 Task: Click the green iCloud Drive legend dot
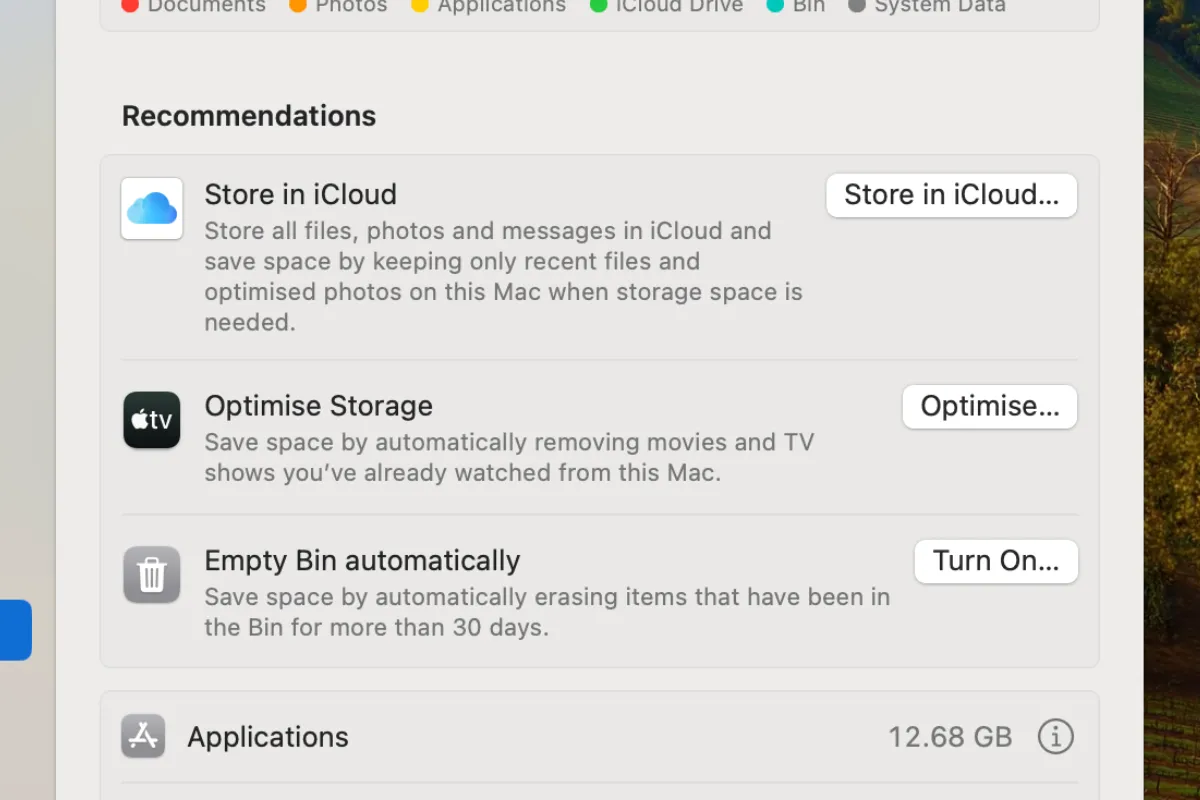point(599,6)
